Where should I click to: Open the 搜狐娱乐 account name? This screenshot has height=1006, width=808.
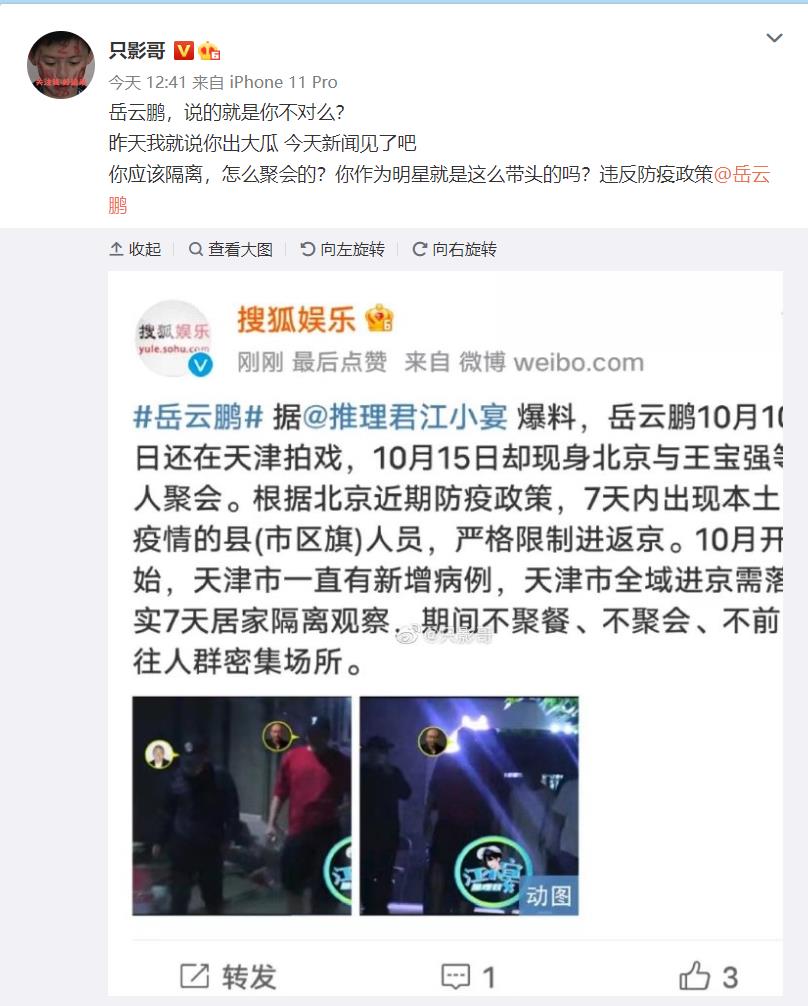[x=296, y=319]
